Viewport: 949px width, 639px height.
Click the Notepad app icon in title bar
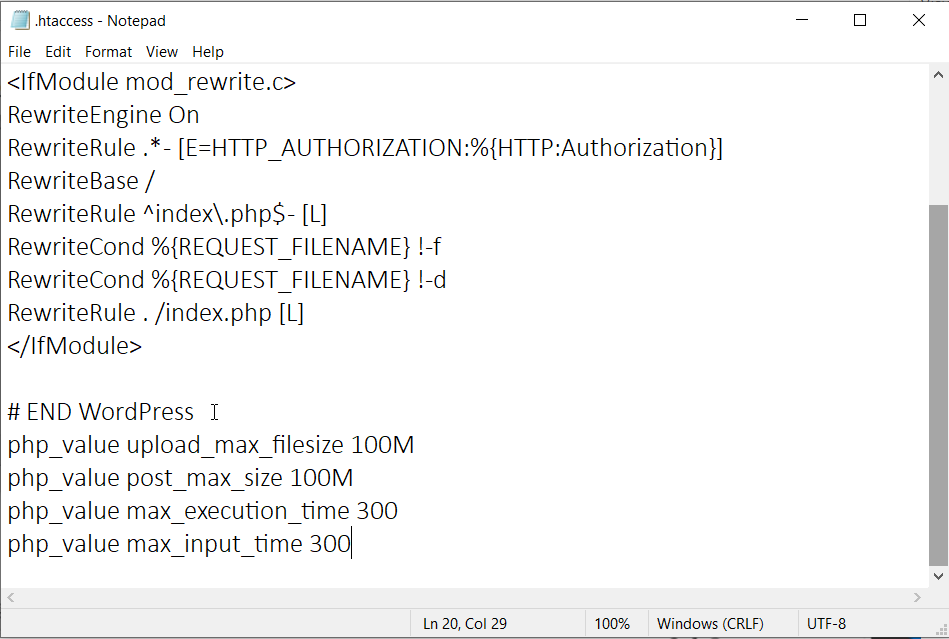coord(20,21)
